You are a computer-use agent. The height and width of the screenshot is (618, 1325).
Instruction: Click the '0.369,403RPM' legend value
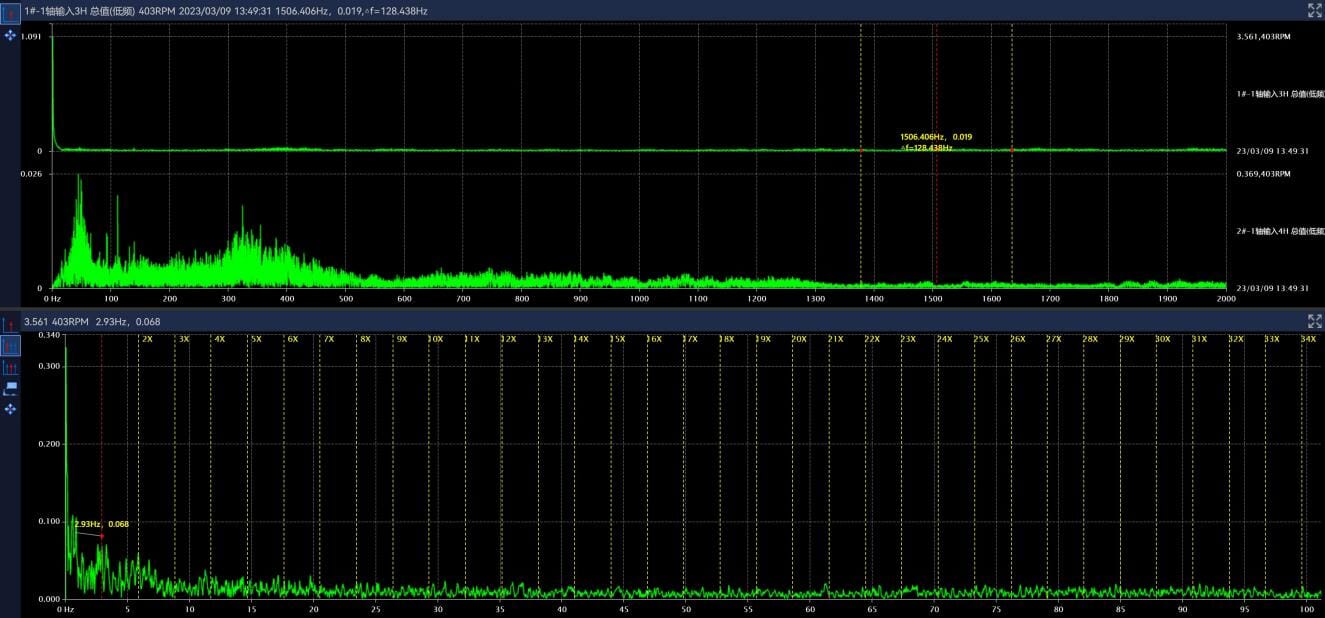coord(1263,174)
